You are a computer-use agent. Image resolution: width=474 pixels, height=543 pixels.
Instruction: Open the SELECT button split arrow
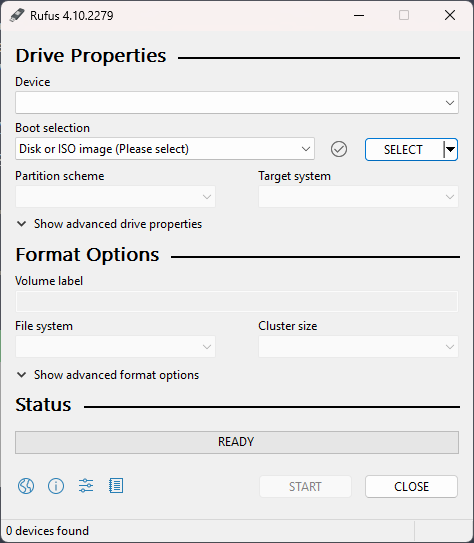tap(450, 149)
